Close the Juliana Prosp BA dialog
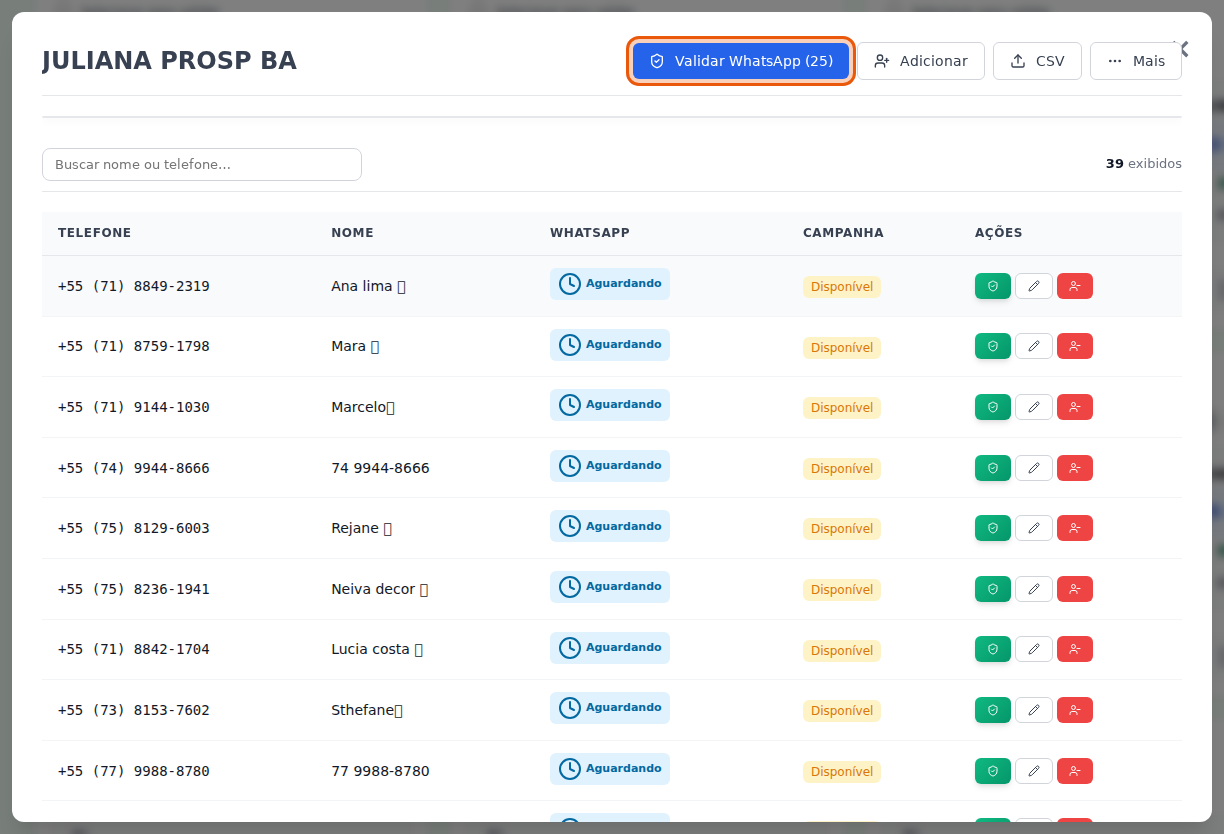The image size is (1224, 834). 1182,48
